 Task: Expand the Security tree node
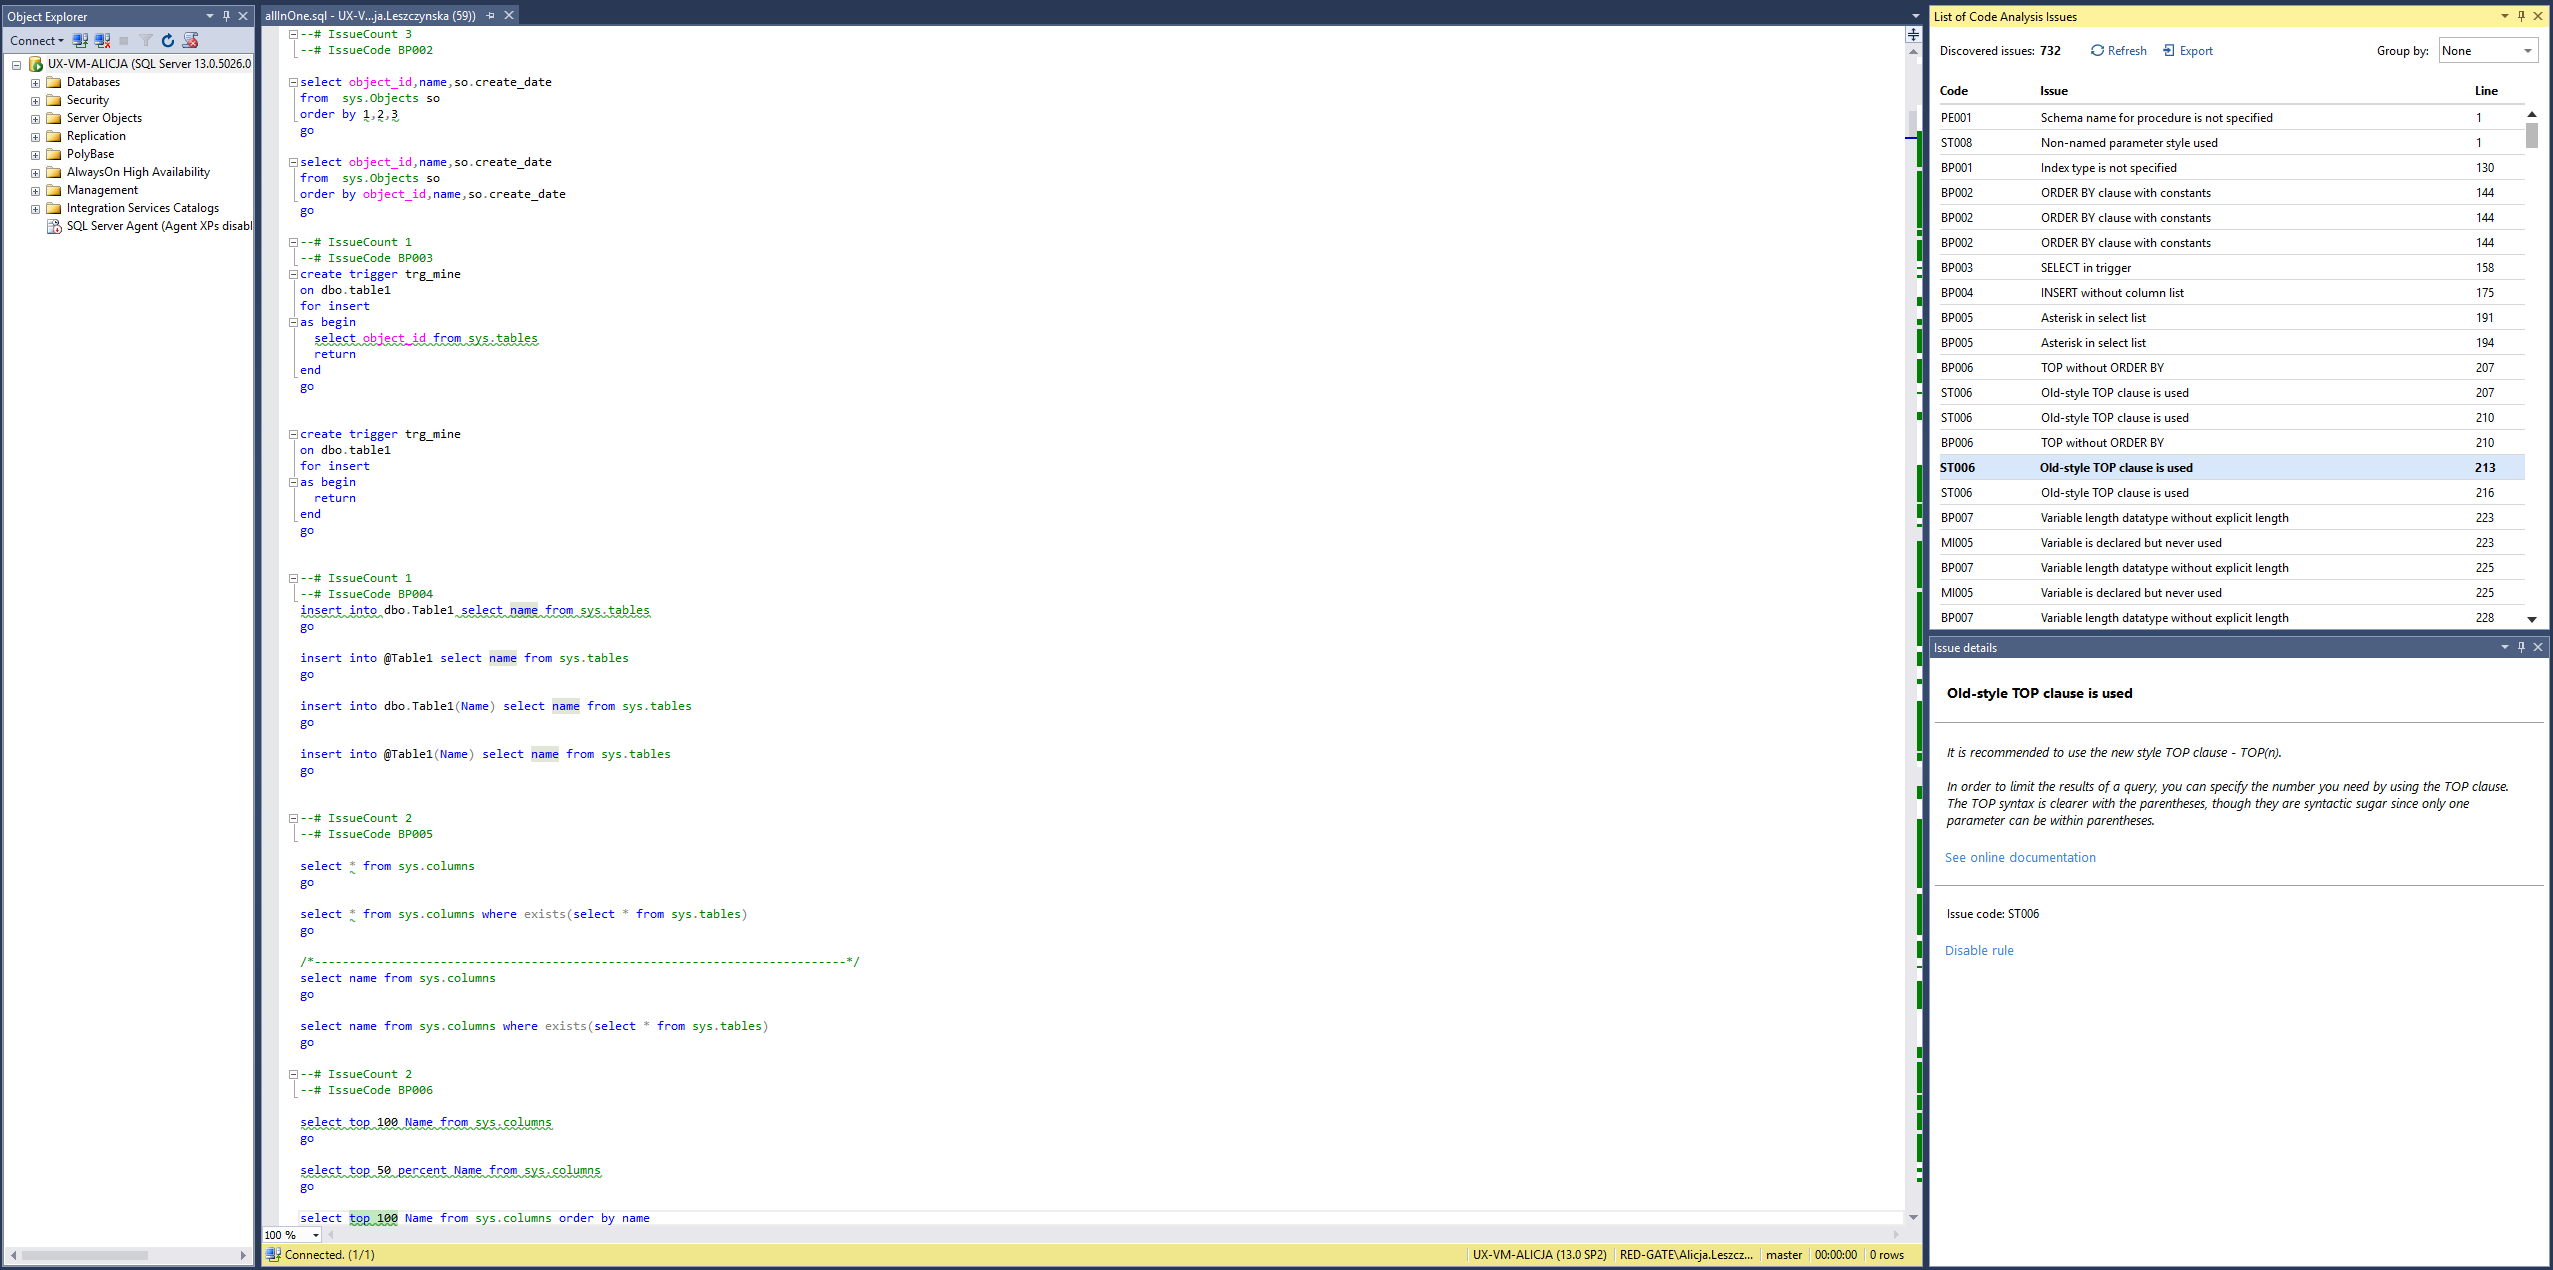(35, 101)
